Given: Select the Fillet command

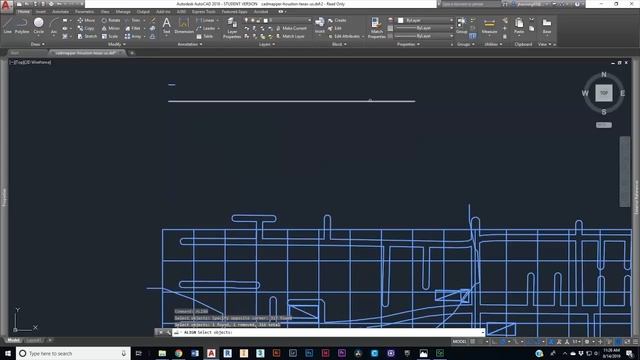Looking at the screenshot, I should coord(133,28).
